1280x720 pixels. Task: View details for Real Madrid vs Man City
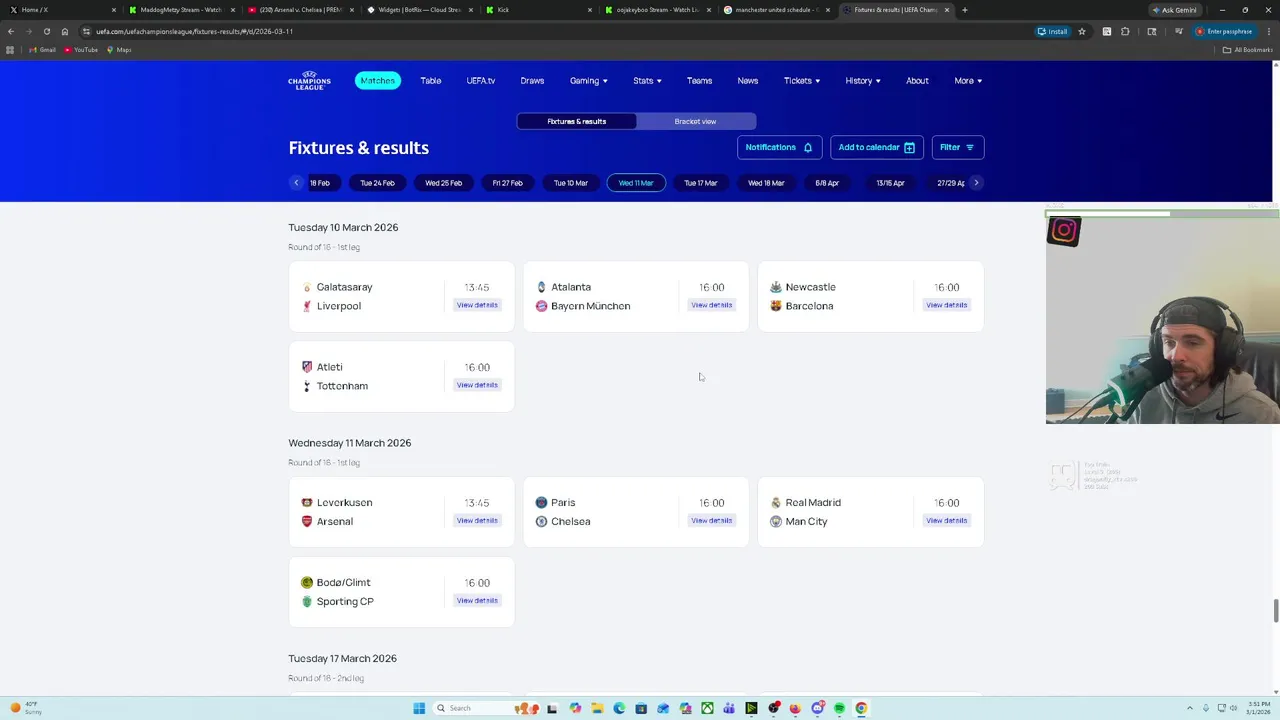pos(946,521)
